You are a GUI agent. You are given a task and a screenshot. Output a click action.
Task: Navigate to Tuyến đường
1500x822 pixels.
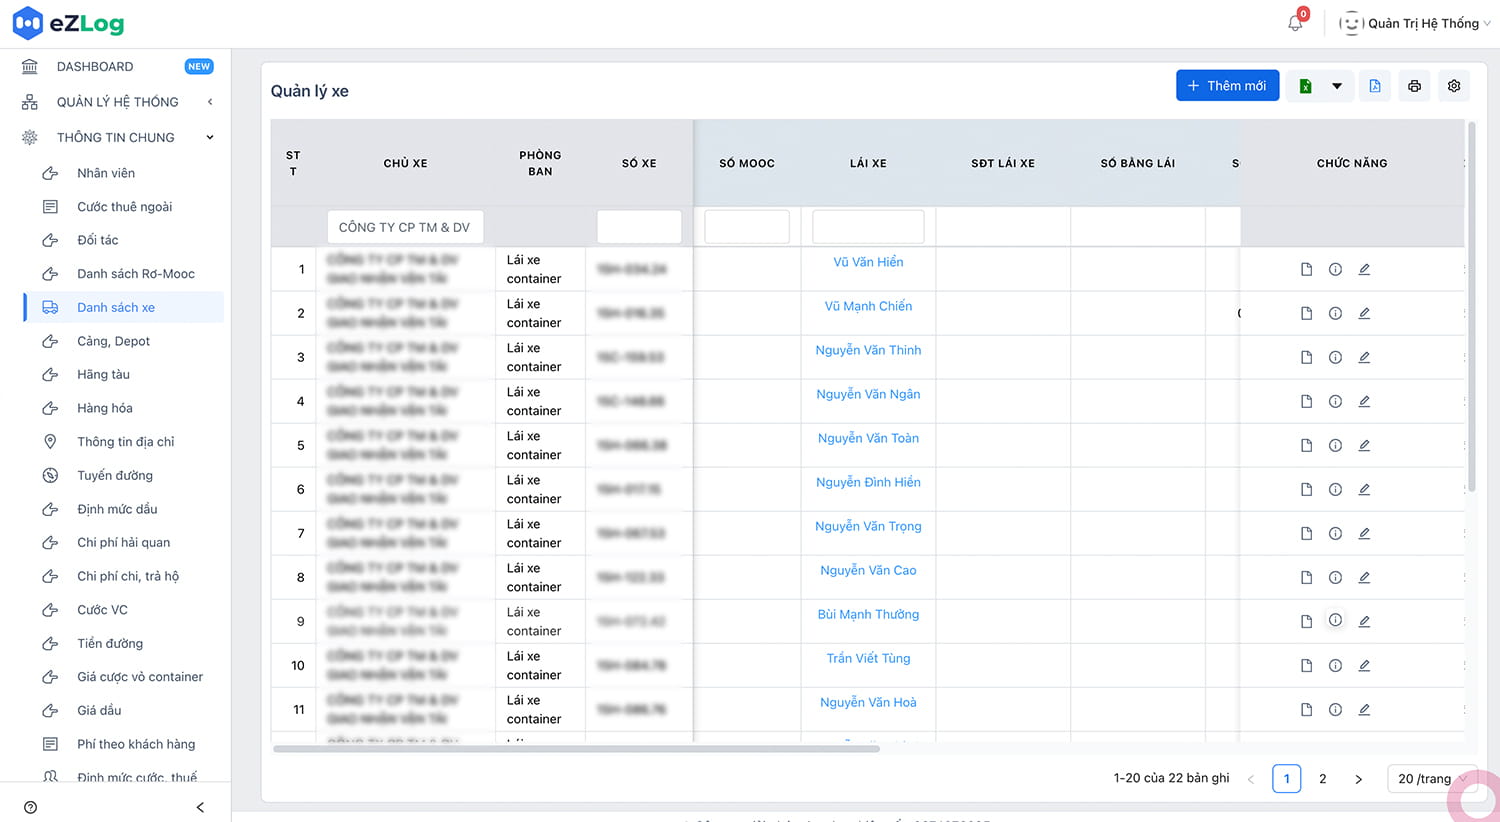[x=115, y=476]
